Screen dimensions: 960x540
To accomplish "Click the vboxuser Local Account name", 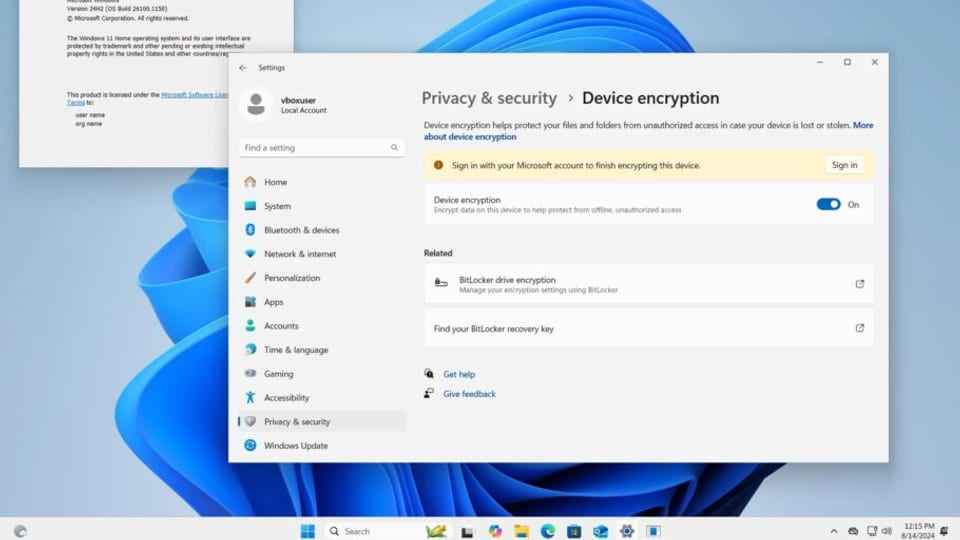I will click(304, 105).
